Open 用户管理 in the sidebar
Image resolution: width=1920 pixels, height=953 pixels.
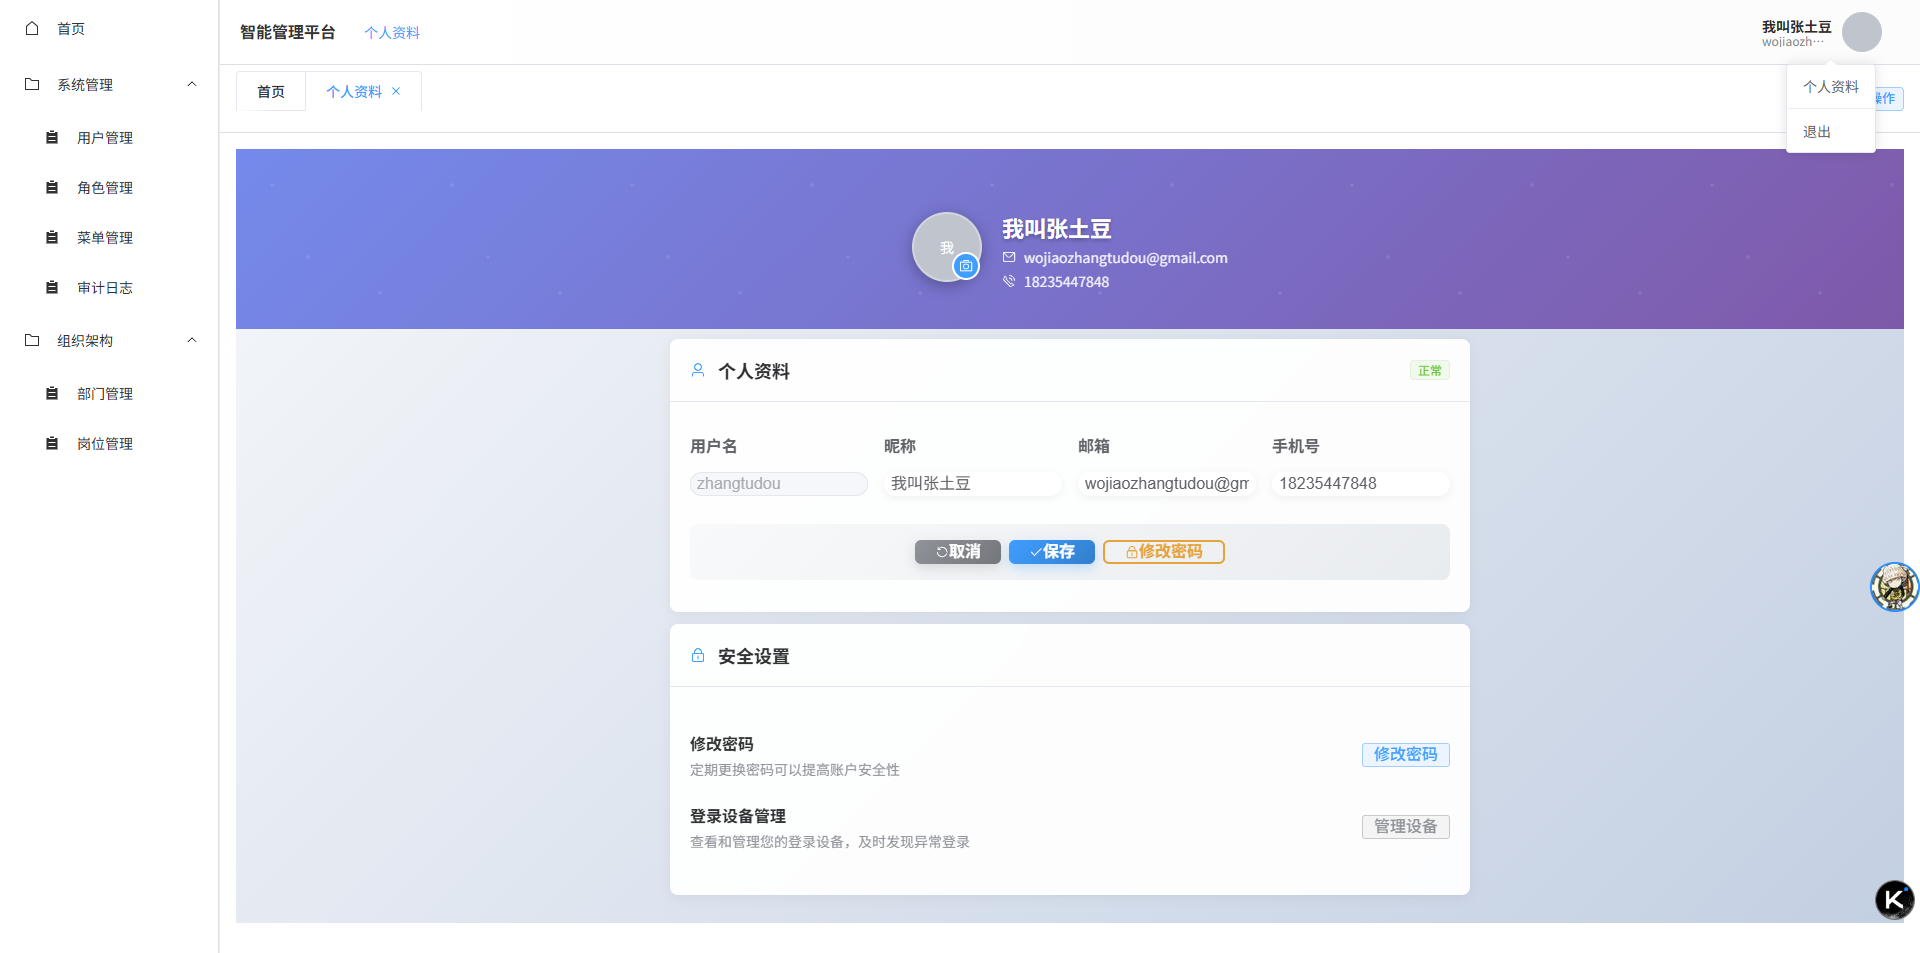105,137
